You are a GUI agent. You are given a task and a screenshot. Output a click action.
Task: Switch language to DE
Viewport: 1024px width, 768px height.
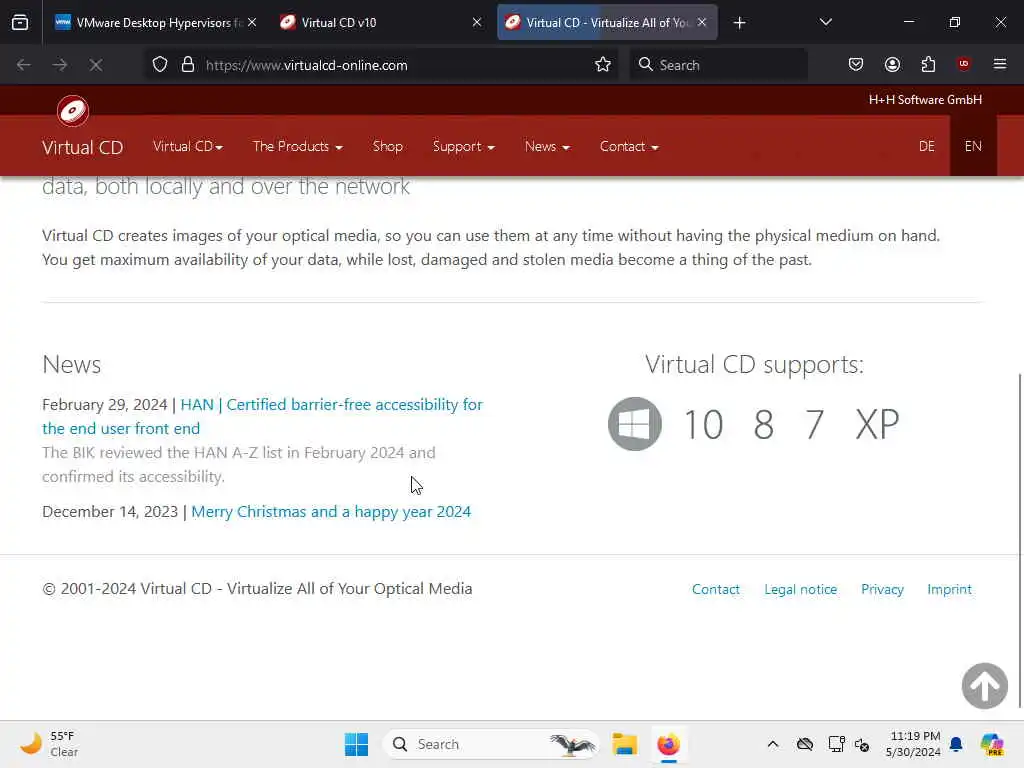[x=927, y=146]
